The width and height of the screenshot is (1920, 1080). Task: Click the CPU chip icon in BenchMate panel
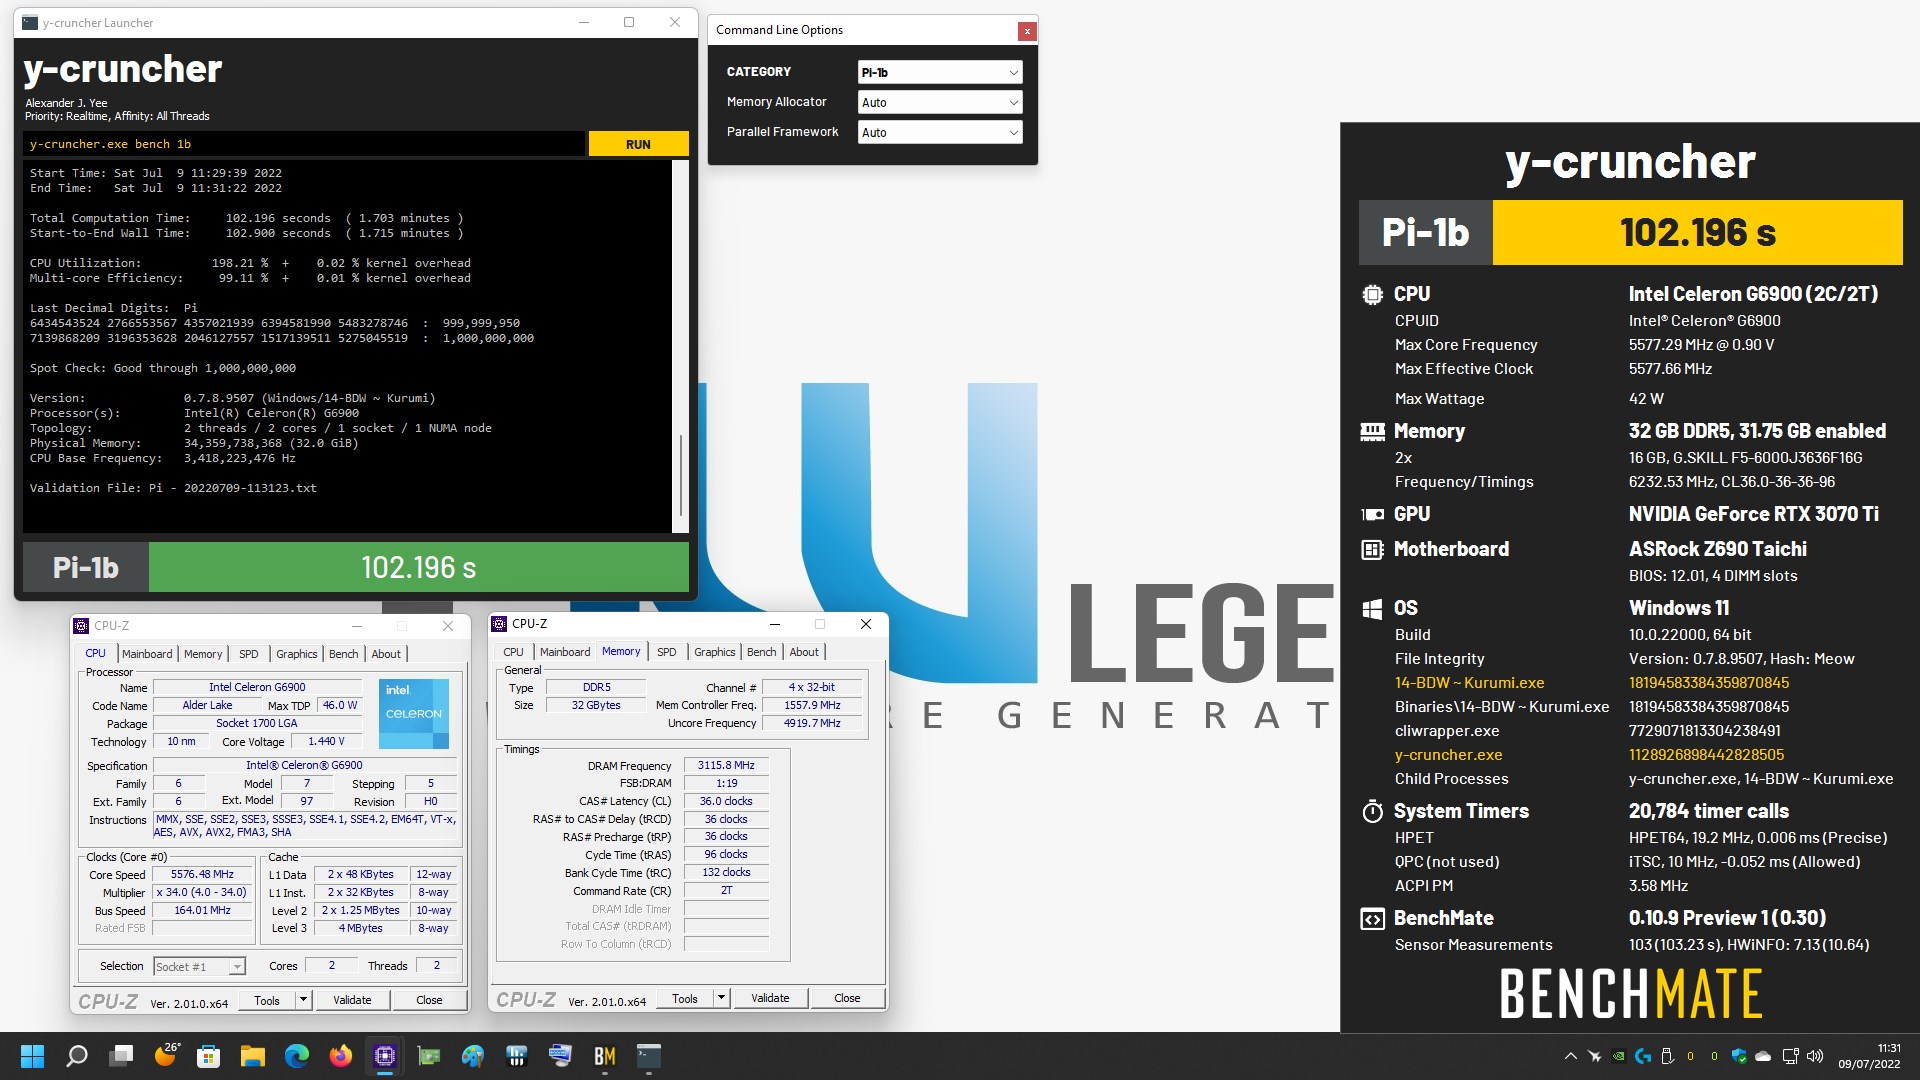click(x=1372, y=295)
